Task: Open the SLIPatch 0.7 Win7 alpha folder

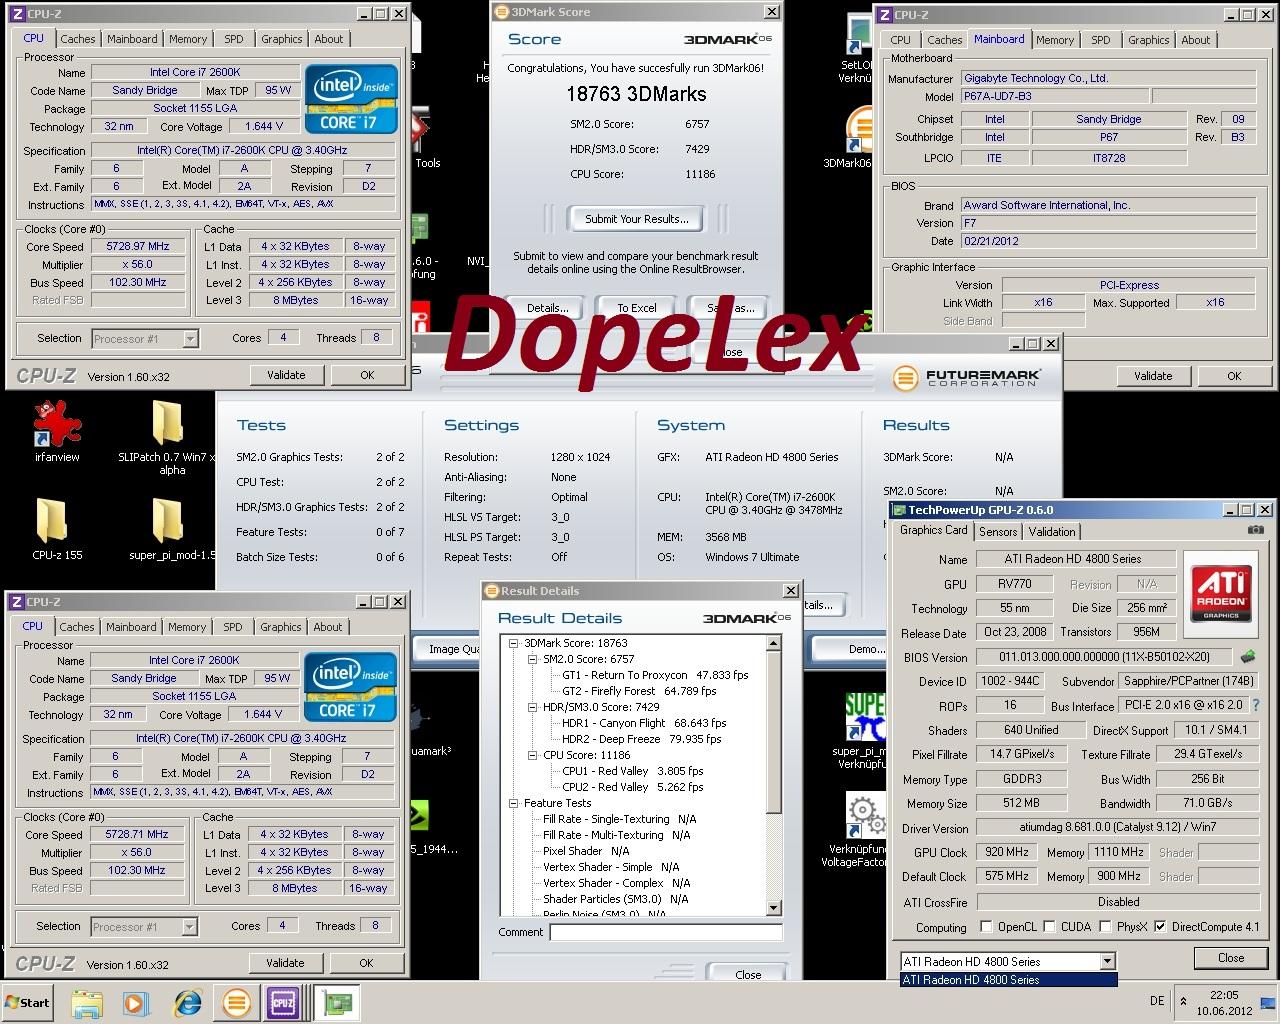Action: [x=166, y=424]
